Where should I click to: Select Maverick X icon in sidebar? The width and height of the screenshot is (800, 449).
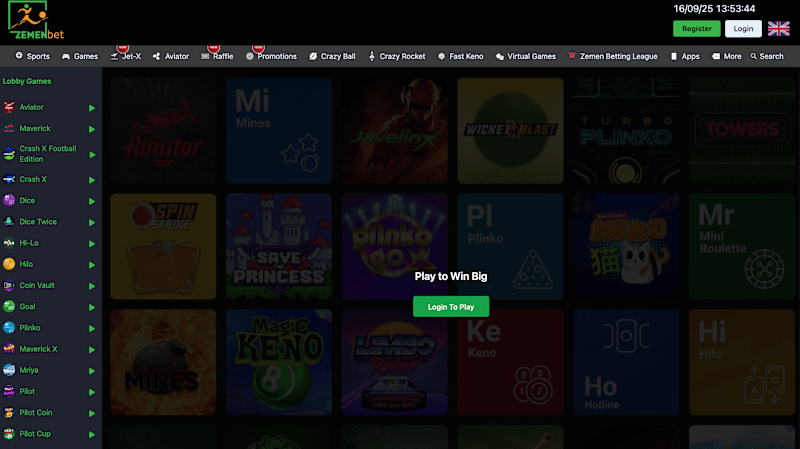(x=9, y=349)
